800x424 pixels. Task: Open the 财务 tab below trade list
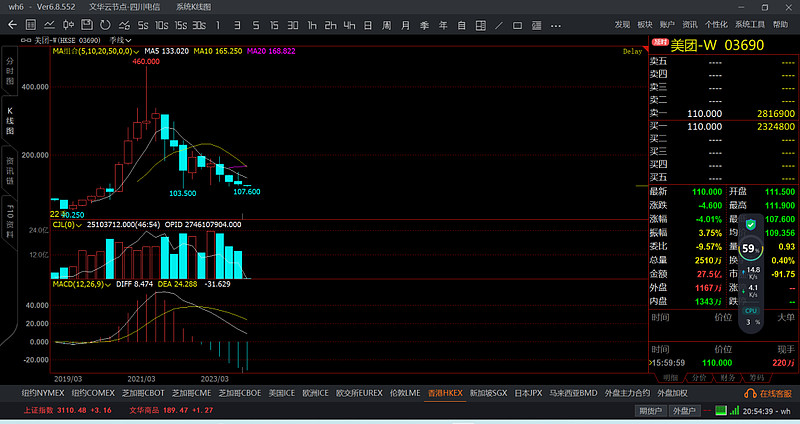(x=728, y=378)
